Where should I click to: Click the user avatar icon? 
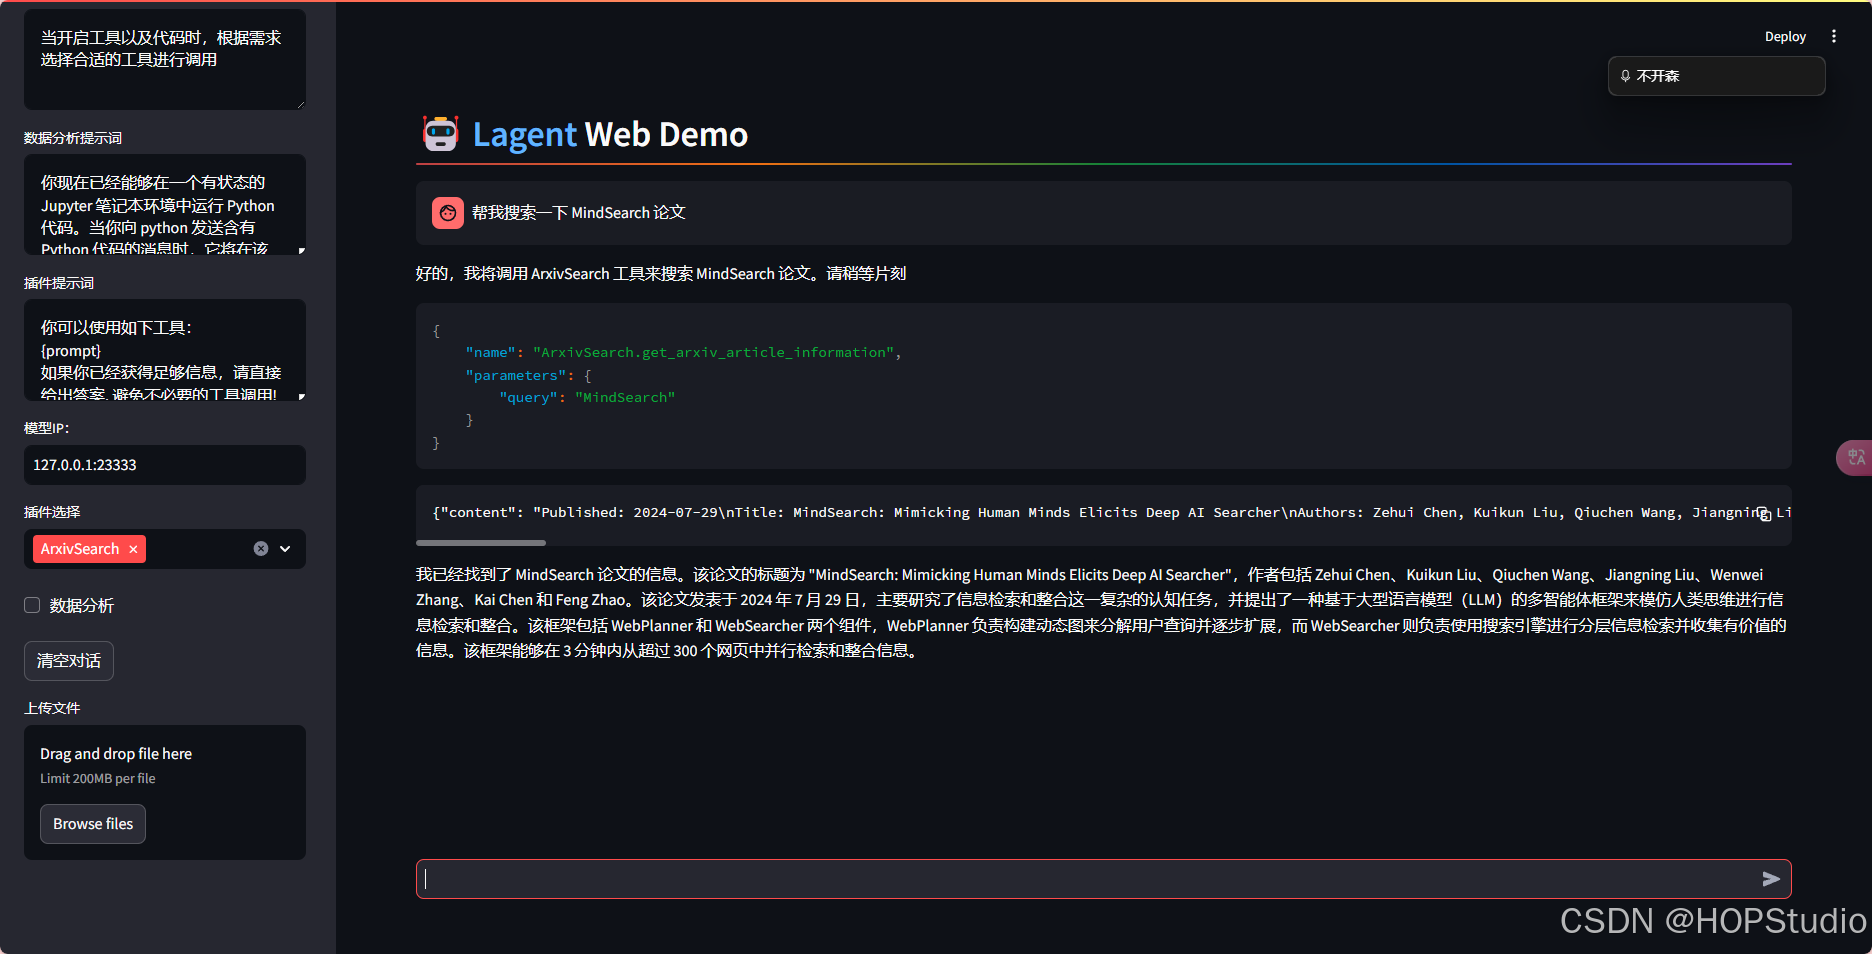(448, 213)
